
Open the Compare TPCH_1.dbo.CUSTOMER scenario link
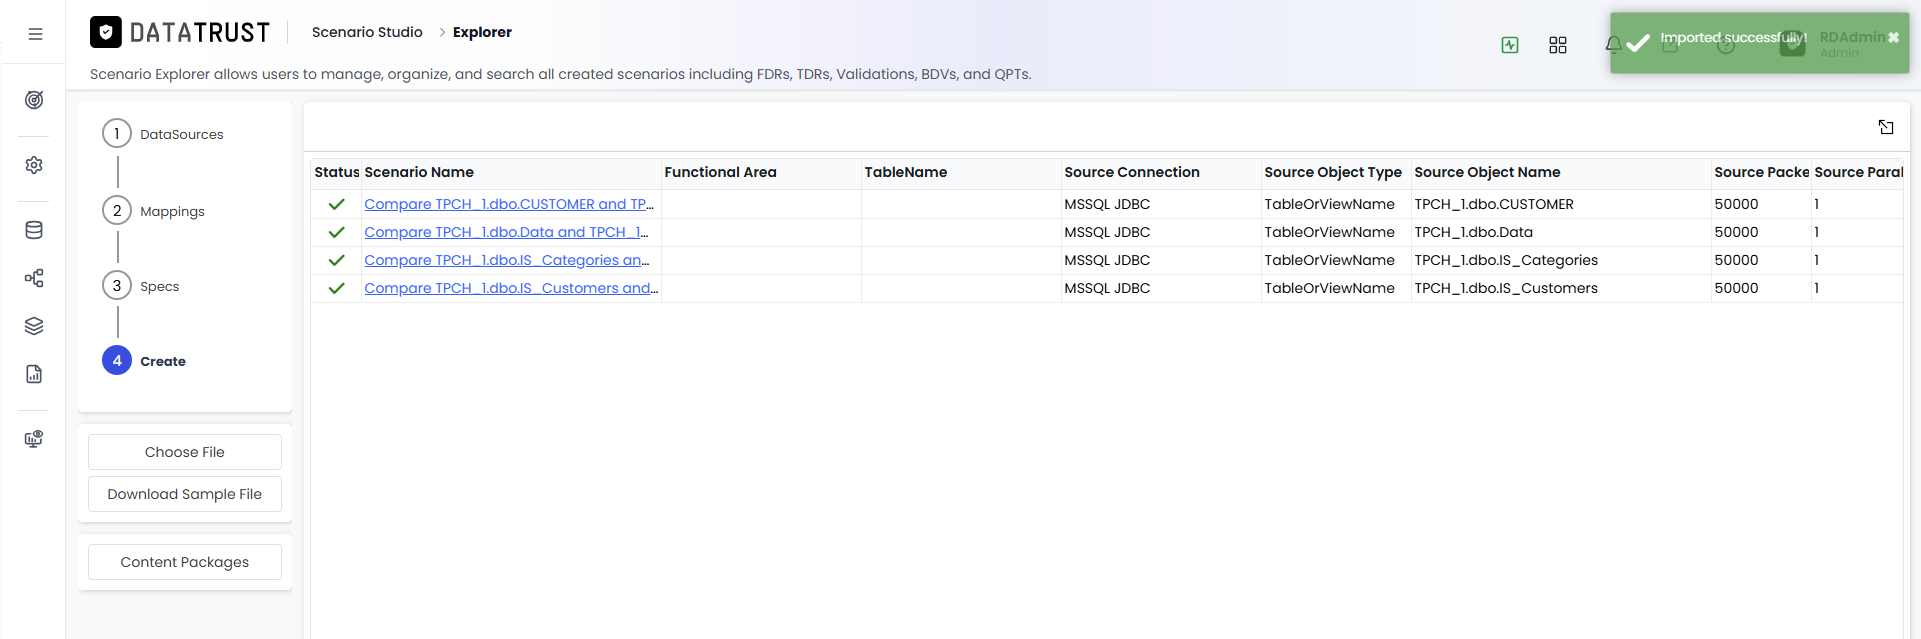pos(509,204)
